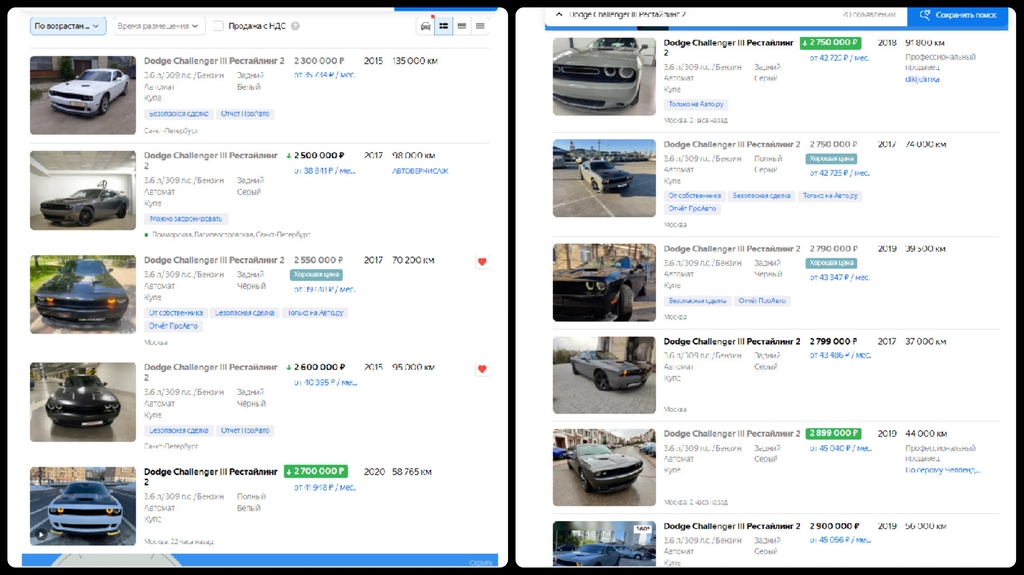1024x575 pixels.
Task: Click the от 38 841 ₽ / мес. payment link
Action: click(325, 171)
